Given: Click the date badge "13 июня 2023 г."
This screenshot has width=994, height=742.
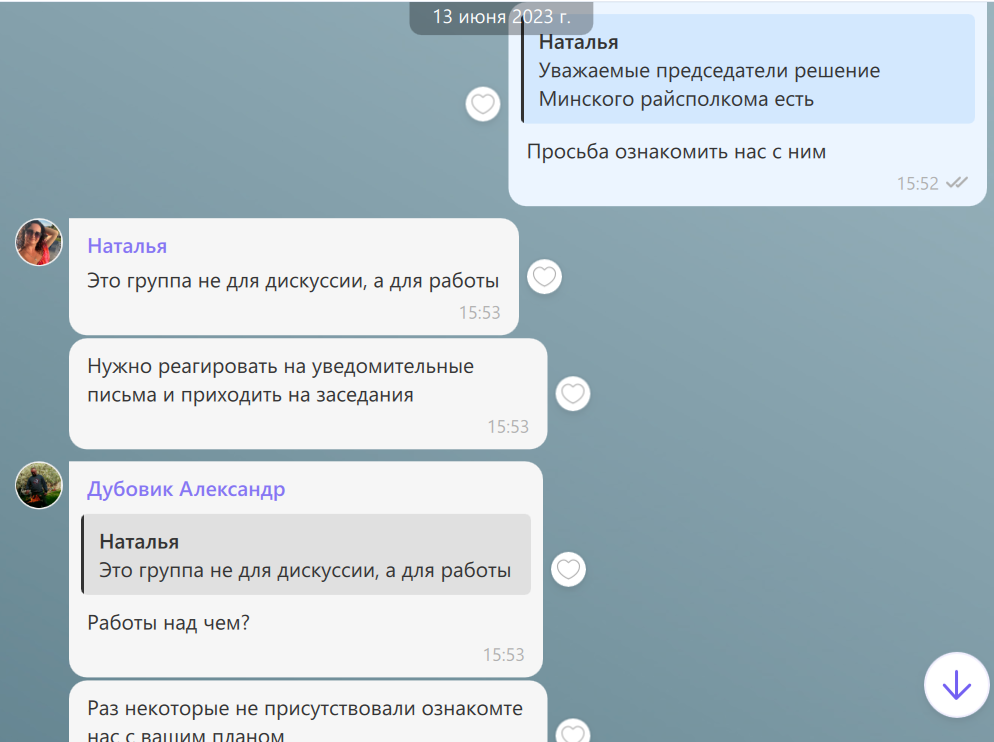Looking at the screenshot, I should (501, 17).
